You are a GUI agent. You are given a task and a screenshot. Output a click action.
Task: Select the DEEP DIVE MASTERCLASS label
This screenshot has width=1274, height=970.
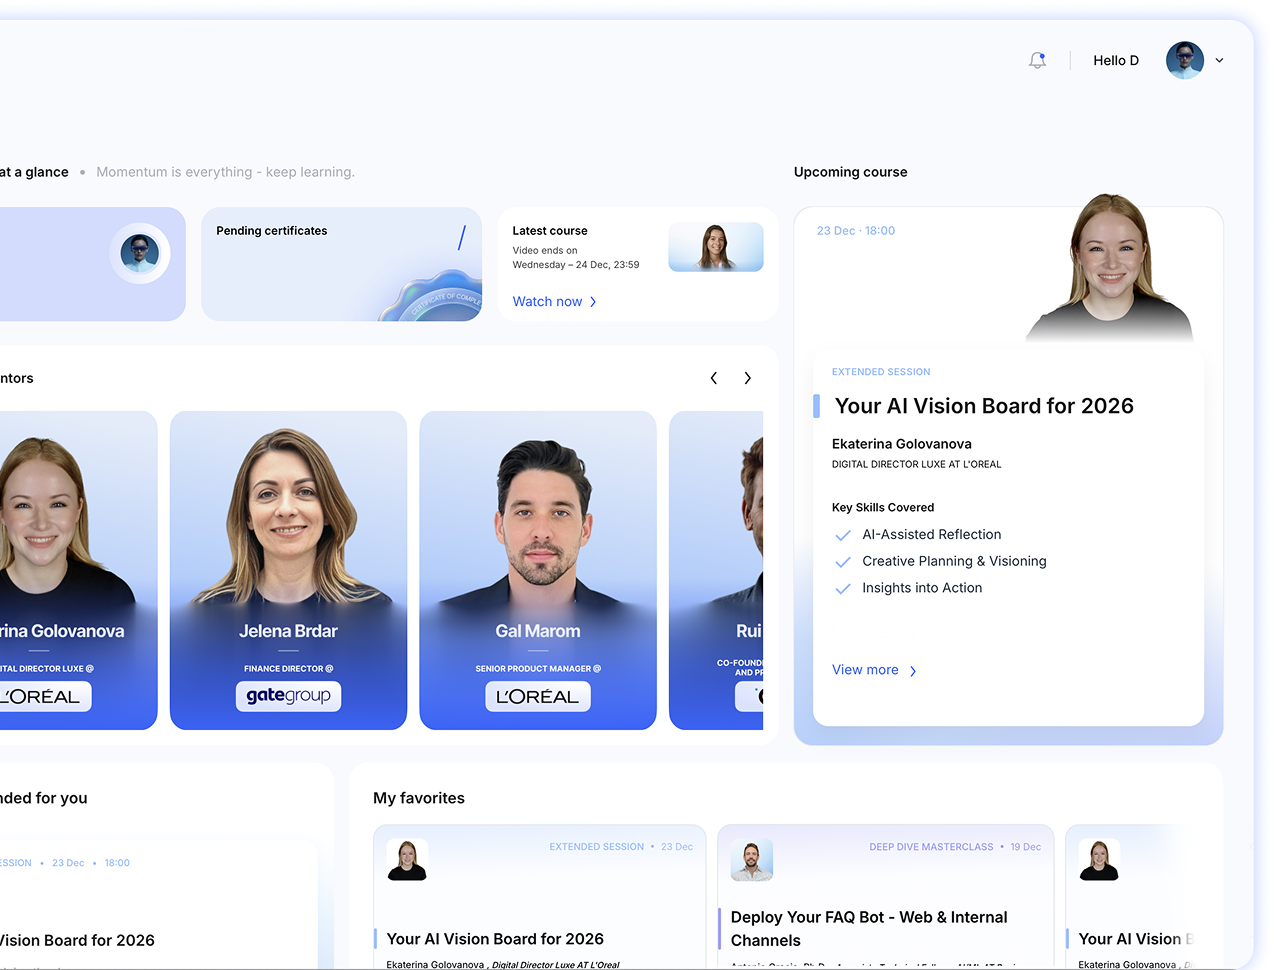pos(930,846)
